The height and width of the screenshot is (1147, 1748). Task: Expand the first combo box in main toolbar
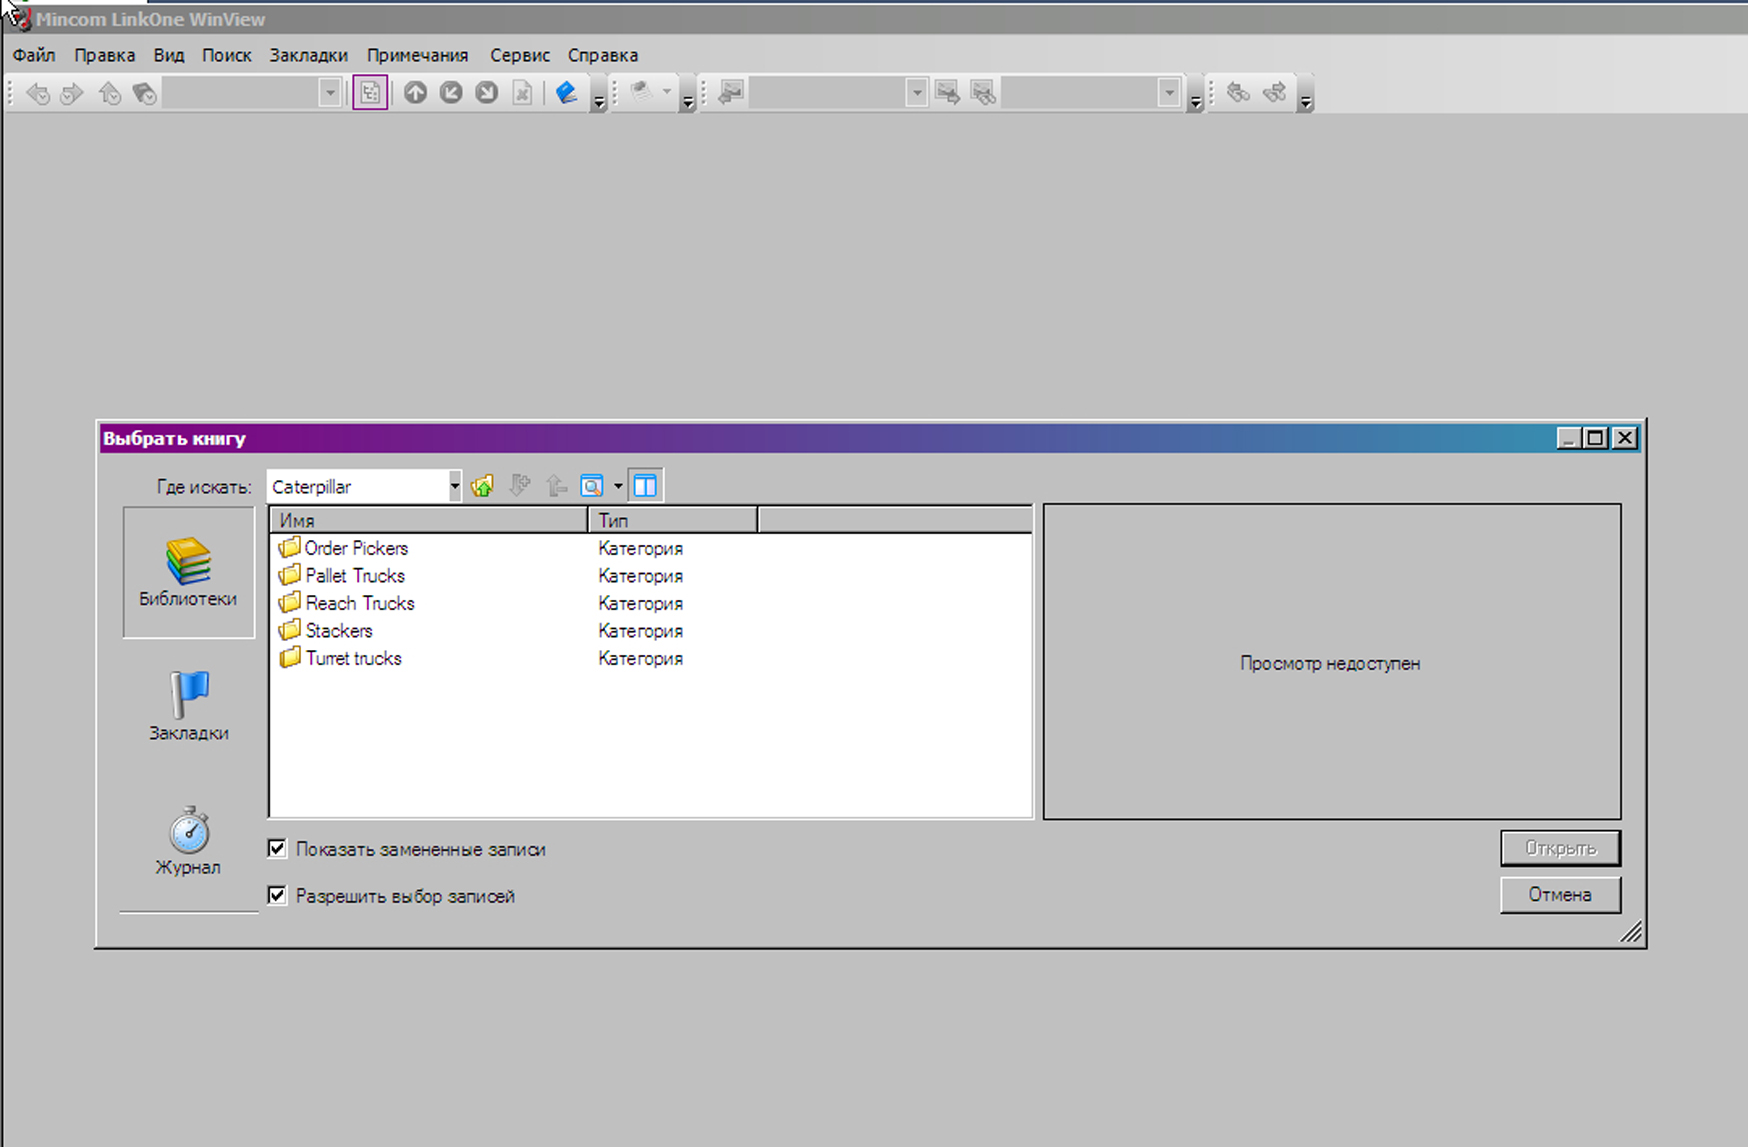[x=329, y=93]
